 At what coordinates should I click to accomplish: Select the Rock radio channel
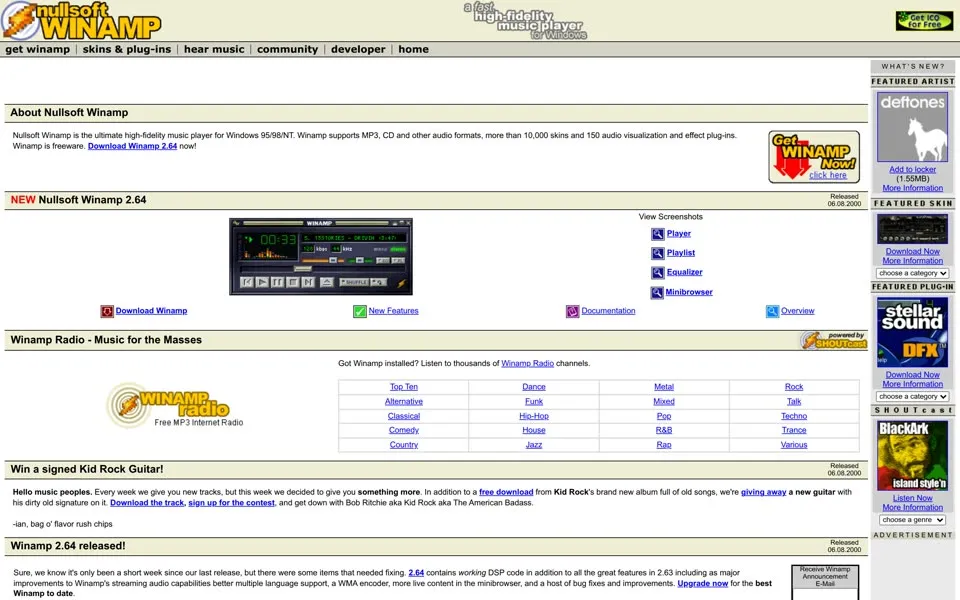click(x=794, y=387)
